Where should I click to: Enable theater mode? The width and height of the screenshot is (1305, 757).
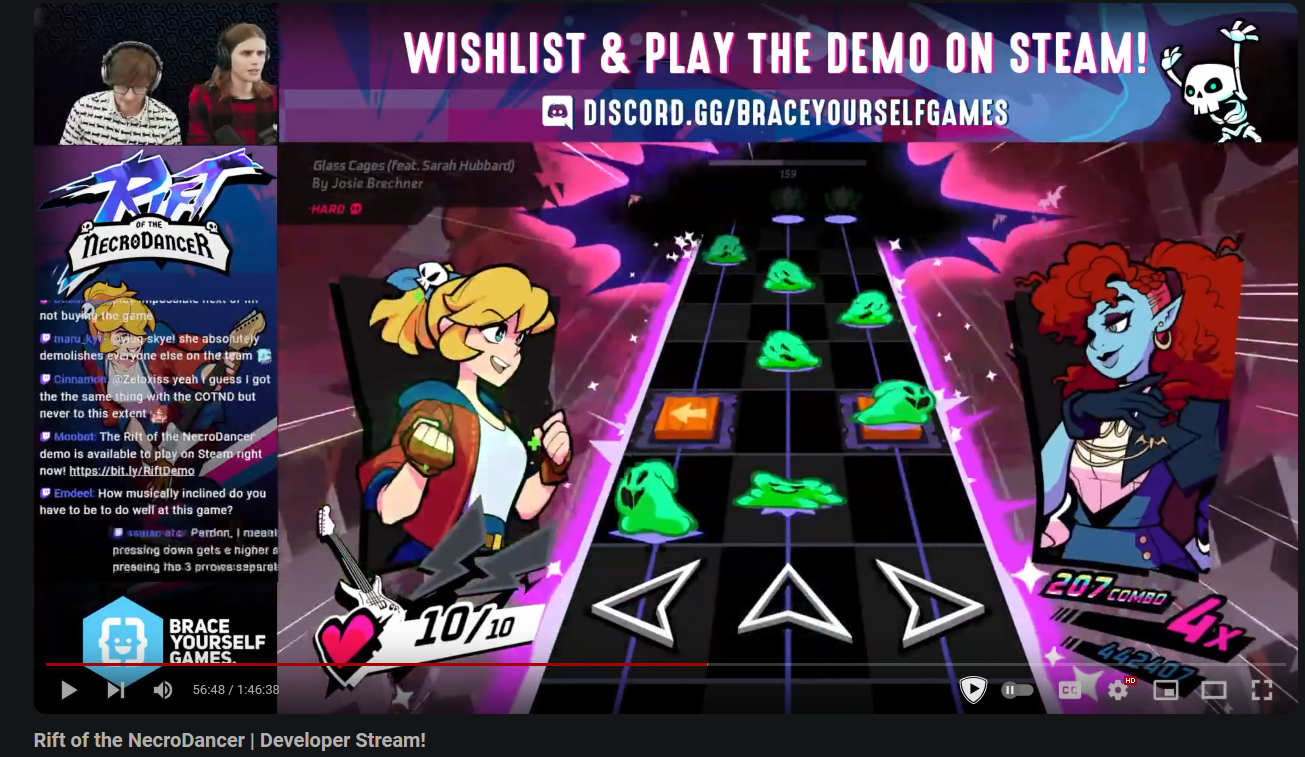point(1213,690)
